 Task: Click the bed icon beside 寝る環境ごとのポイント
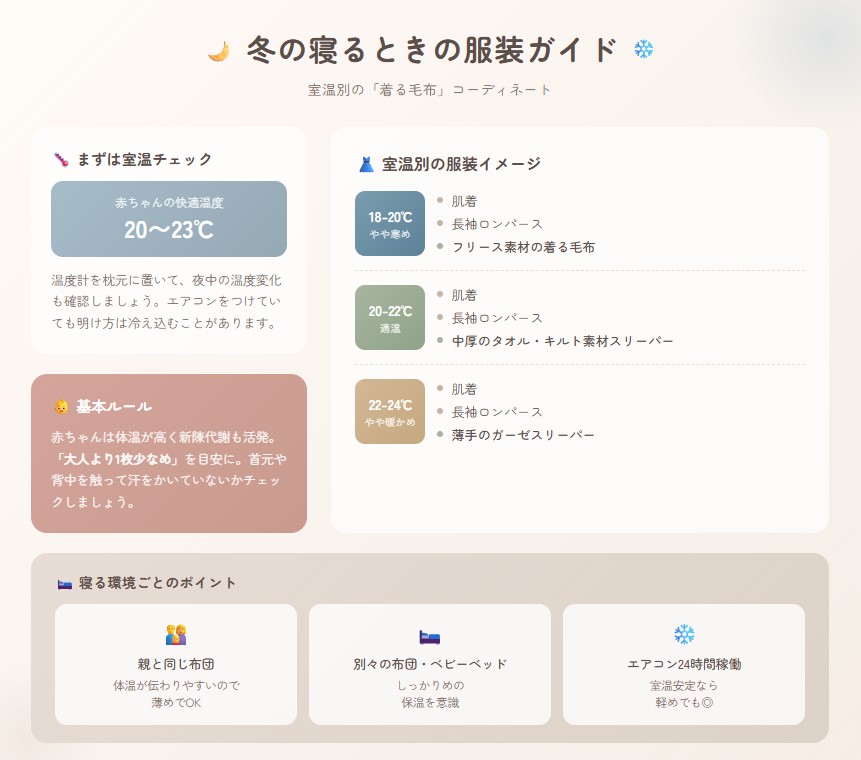click(65, 583)
